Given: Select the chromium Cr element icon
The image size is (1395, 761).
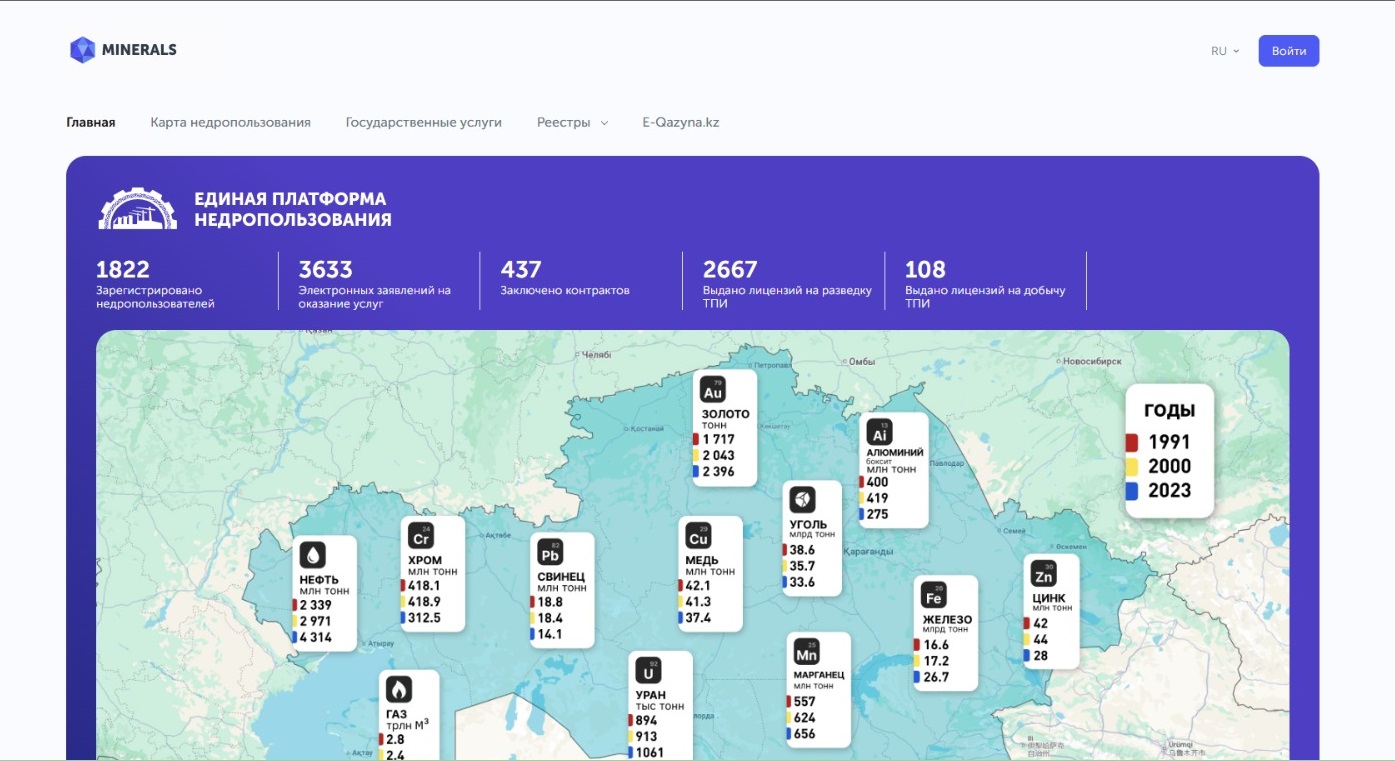Looking at the screenshot, I should point(421,536).
